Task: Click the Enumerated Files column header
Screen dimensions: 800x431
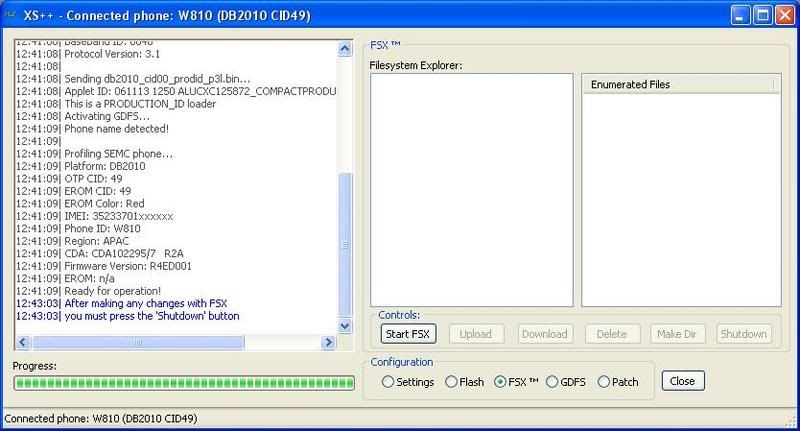Action: pyautogui.click(x=677, y=85)
